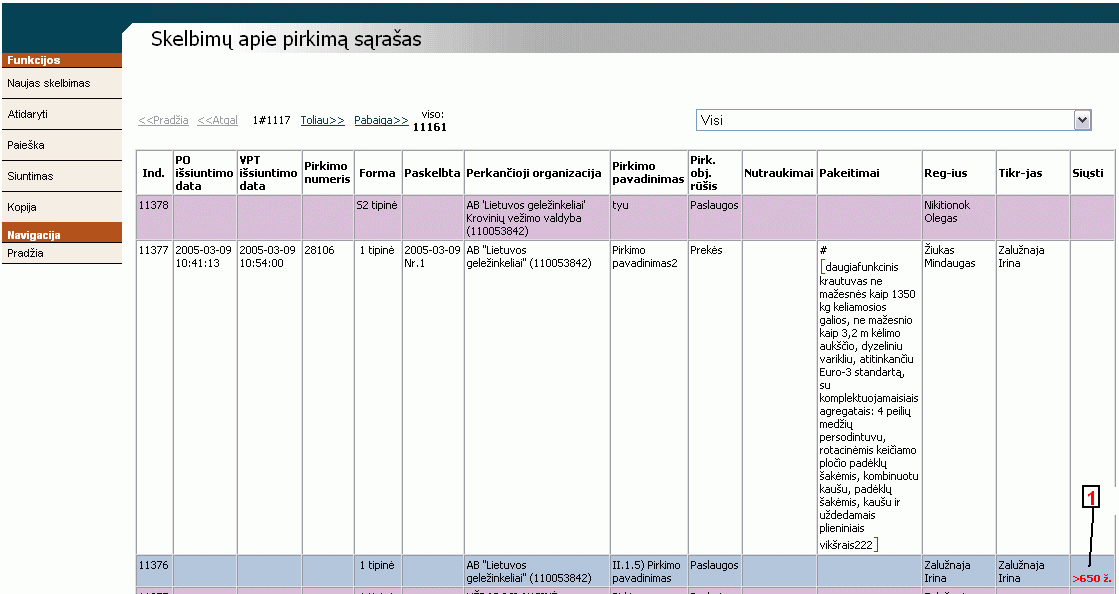Select the Pirkimo pavadinimas column header
This screenshot has height=594, width=1119.
pyautogui.click(x=648, y=173)
